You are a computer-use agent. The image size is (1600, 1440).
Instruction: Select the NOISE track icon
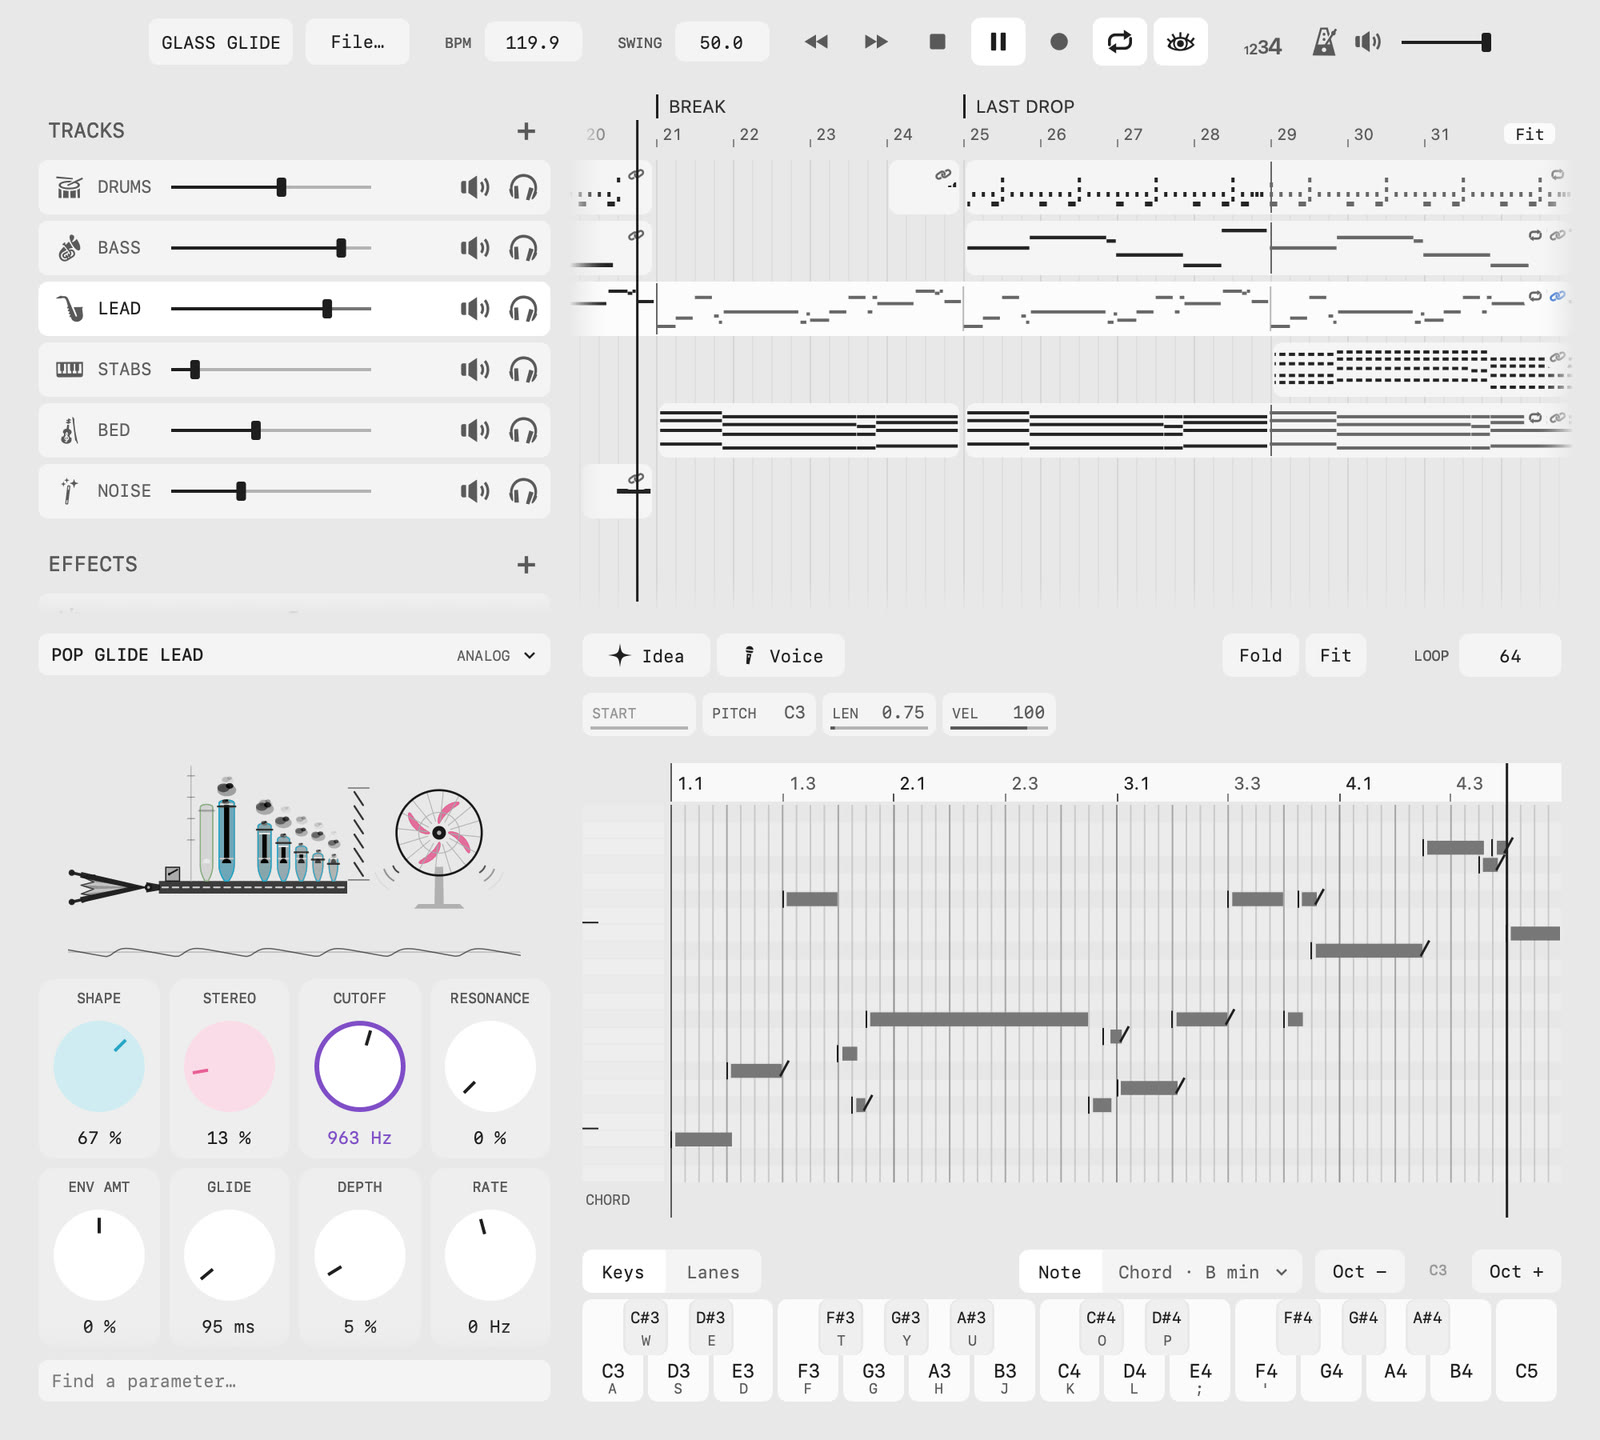pos(69,491)
